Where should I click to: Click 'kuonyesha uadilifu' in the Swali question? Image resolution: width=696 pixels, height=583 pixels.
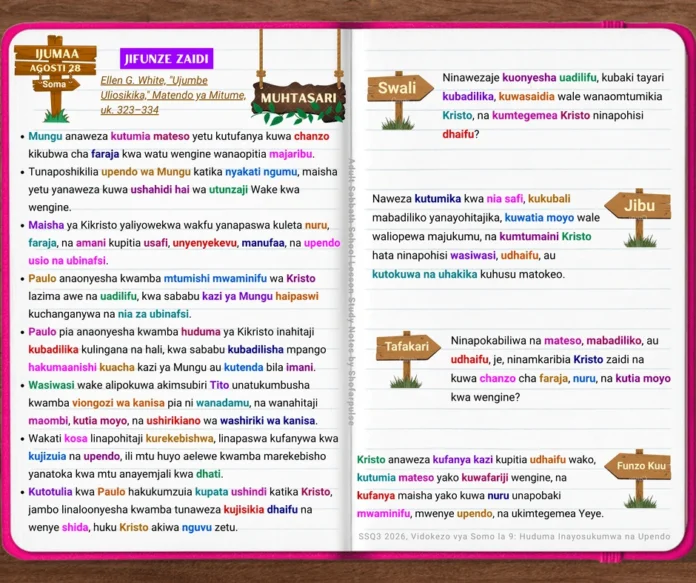pyautogui.click(x=549, y=78)
